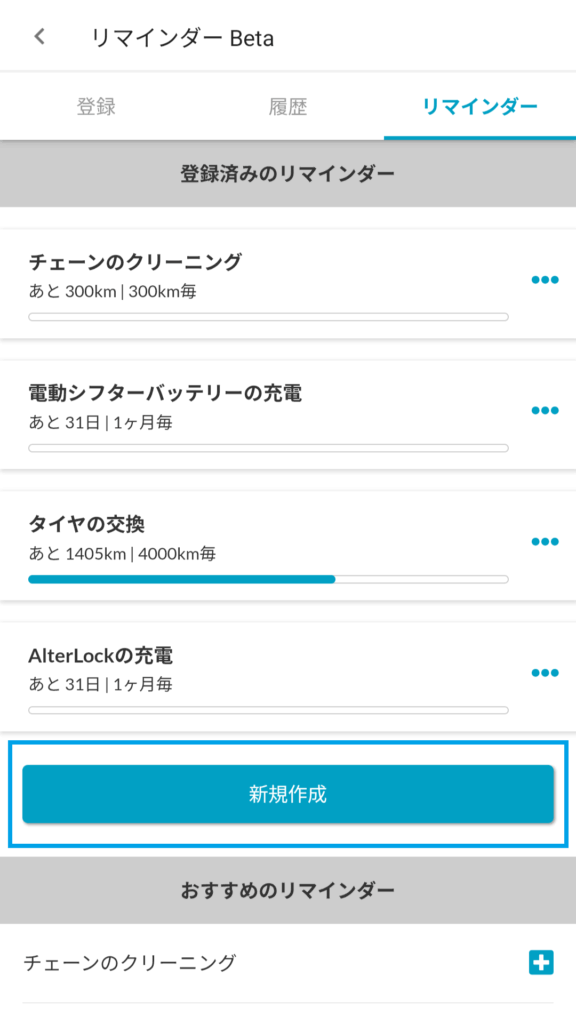Viewport: 576px width, 1024px height.
Task: Go back using the arrow icon
Action: [x=40, y=37]
